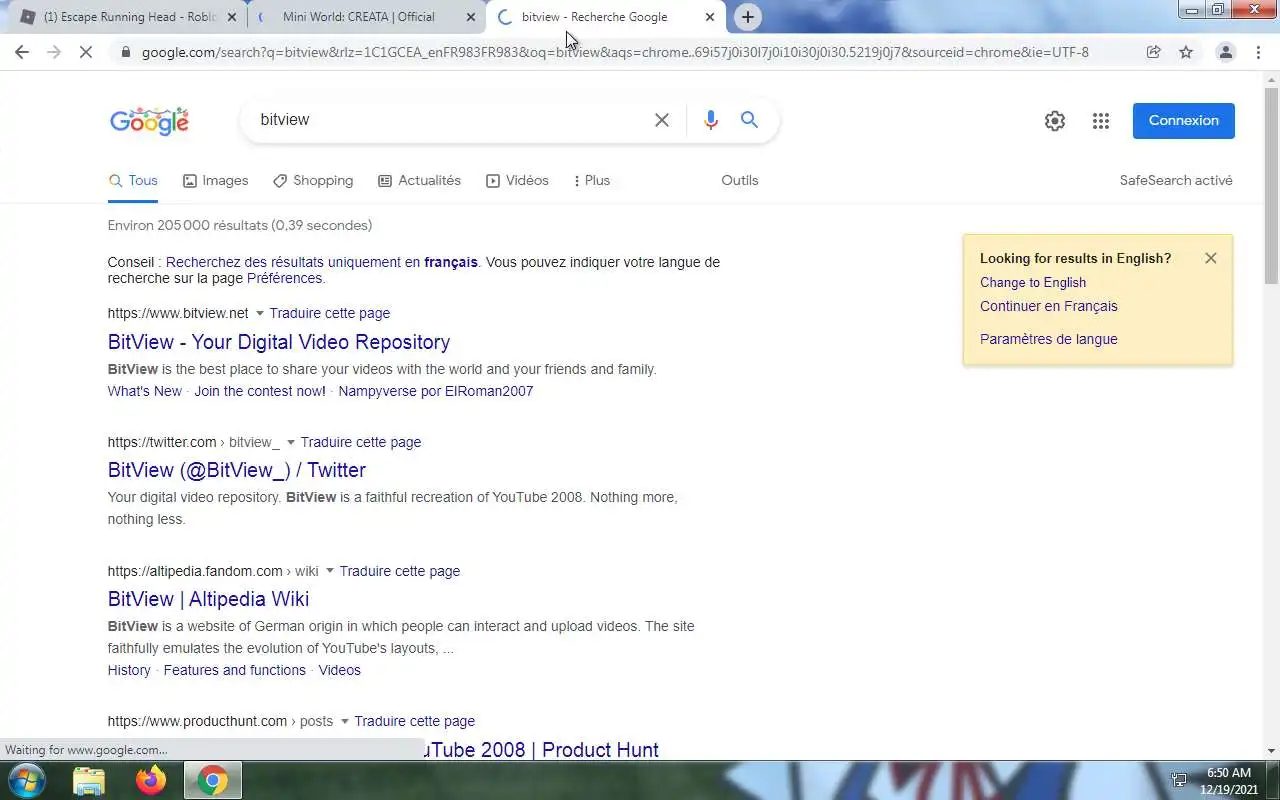Select the Tous results tab
The width and height of the screenshot is (1280, 800).
coord(133,180)
